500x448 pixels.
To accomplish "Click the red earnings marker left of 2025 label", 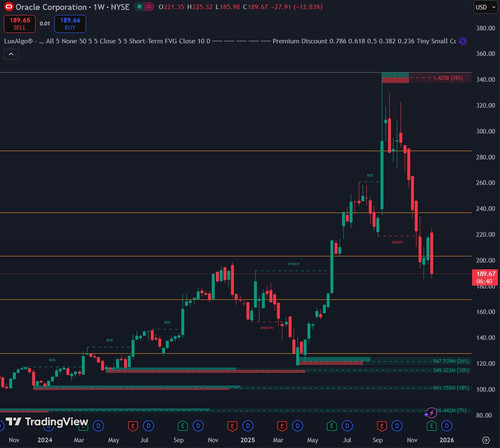I will (x=232, y=426).
